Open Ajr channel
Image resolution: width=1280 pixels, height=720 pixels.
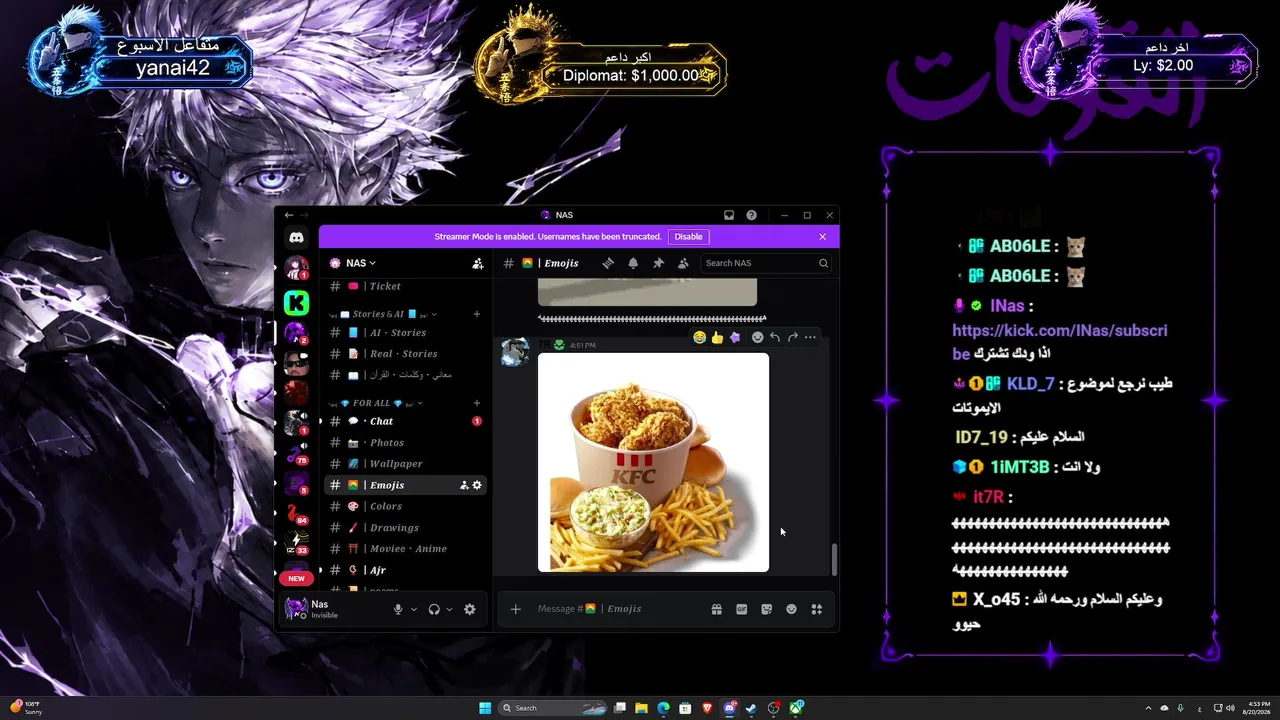tap(406, 570)
